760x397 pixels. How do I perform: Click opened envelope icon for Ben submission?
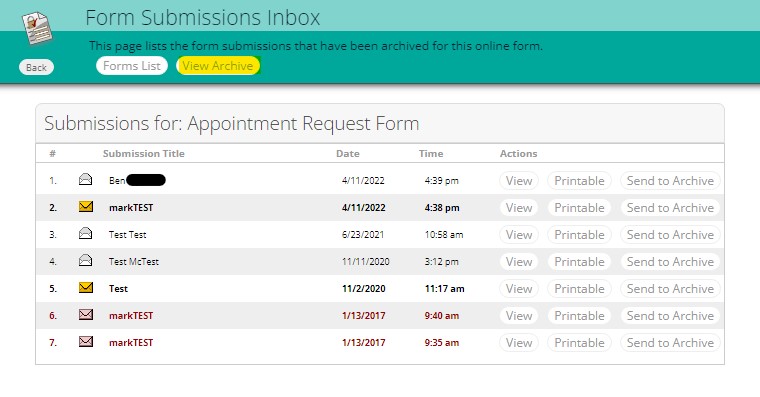(x=85, y=180)
